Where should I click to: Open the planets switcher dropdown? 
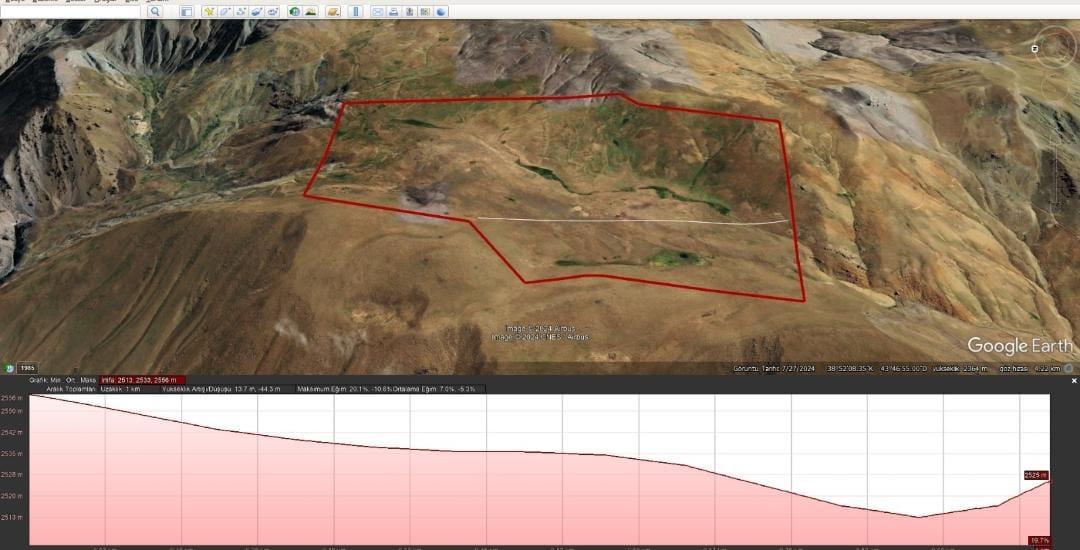pyautogui.click(x=333, y=12)
